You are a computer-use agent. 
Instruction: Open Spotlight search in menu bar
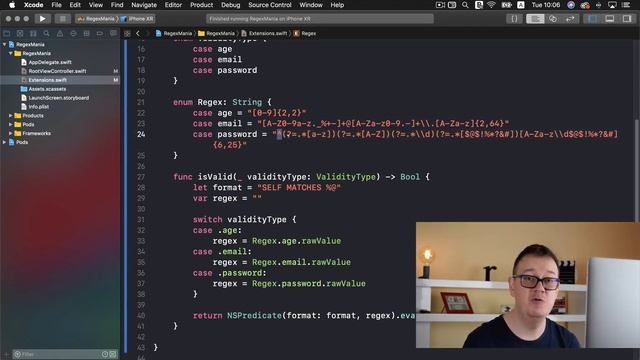(465, 5)
